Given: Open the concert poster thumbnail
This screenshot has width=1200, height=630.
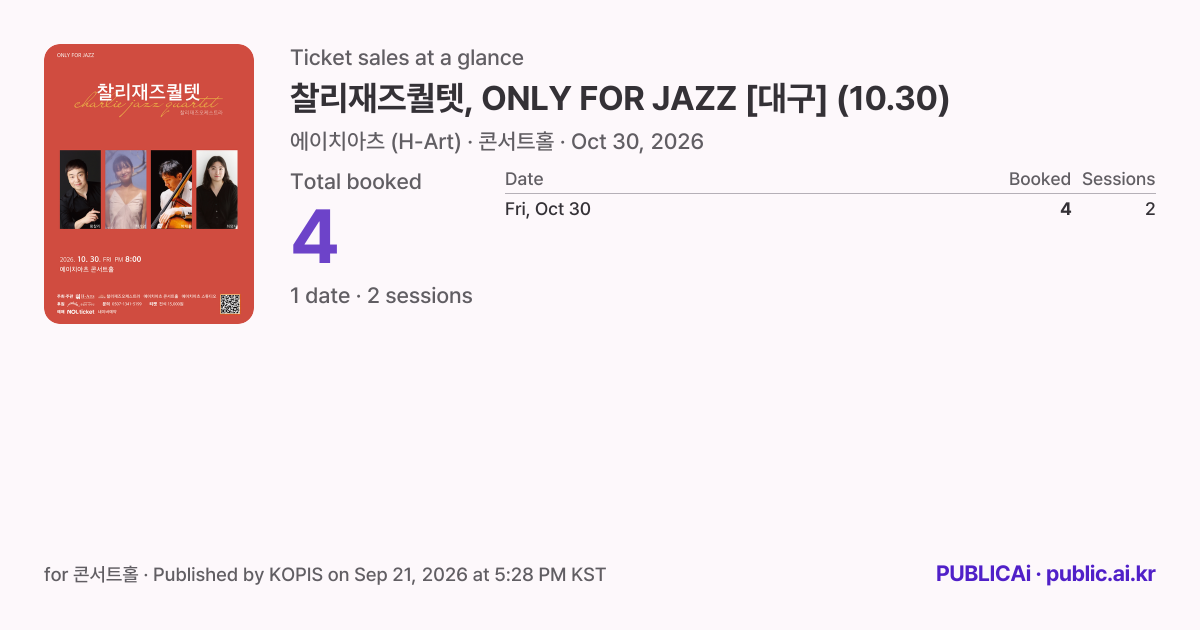Looking at the screenshot, I should point(149,184).
